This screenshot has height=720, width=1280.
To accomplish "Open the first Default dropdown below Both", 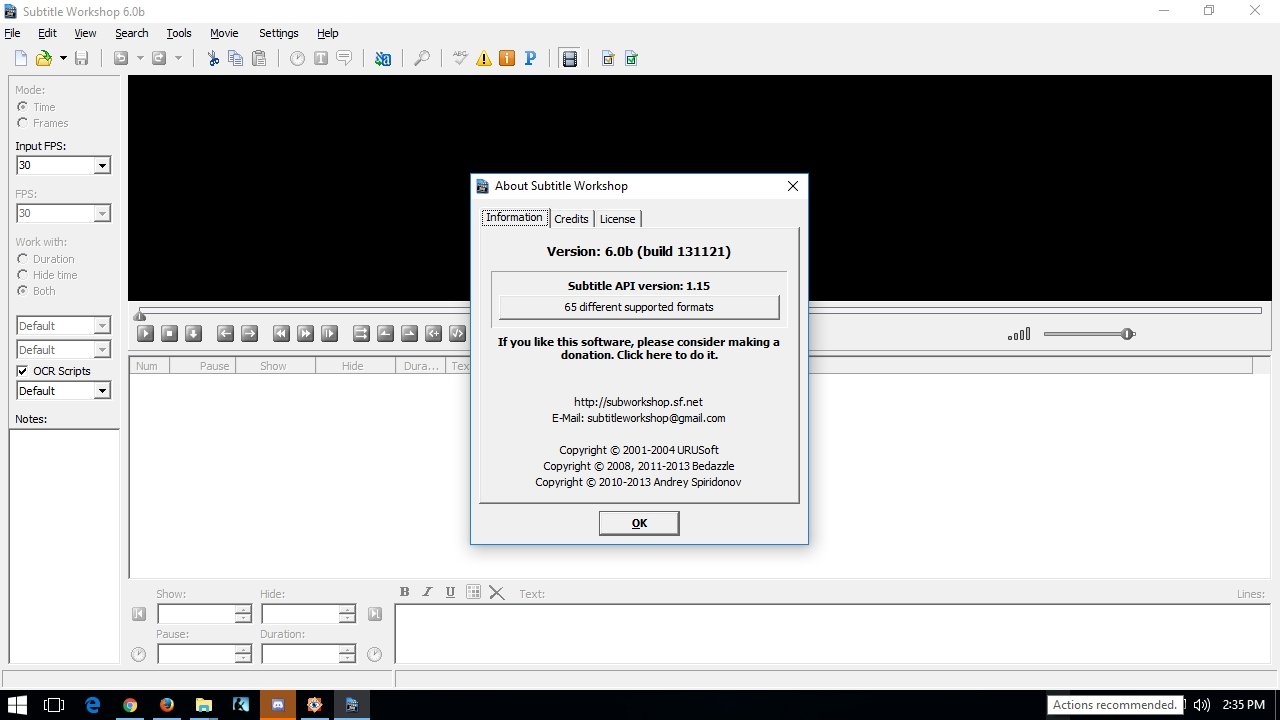I will (x=102, y=326).
